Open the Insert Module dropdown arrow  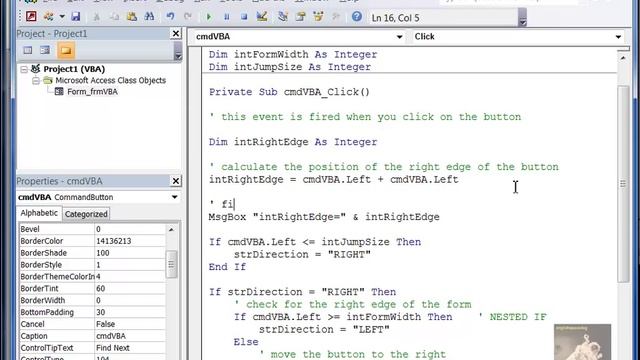[x=62, y=17]
